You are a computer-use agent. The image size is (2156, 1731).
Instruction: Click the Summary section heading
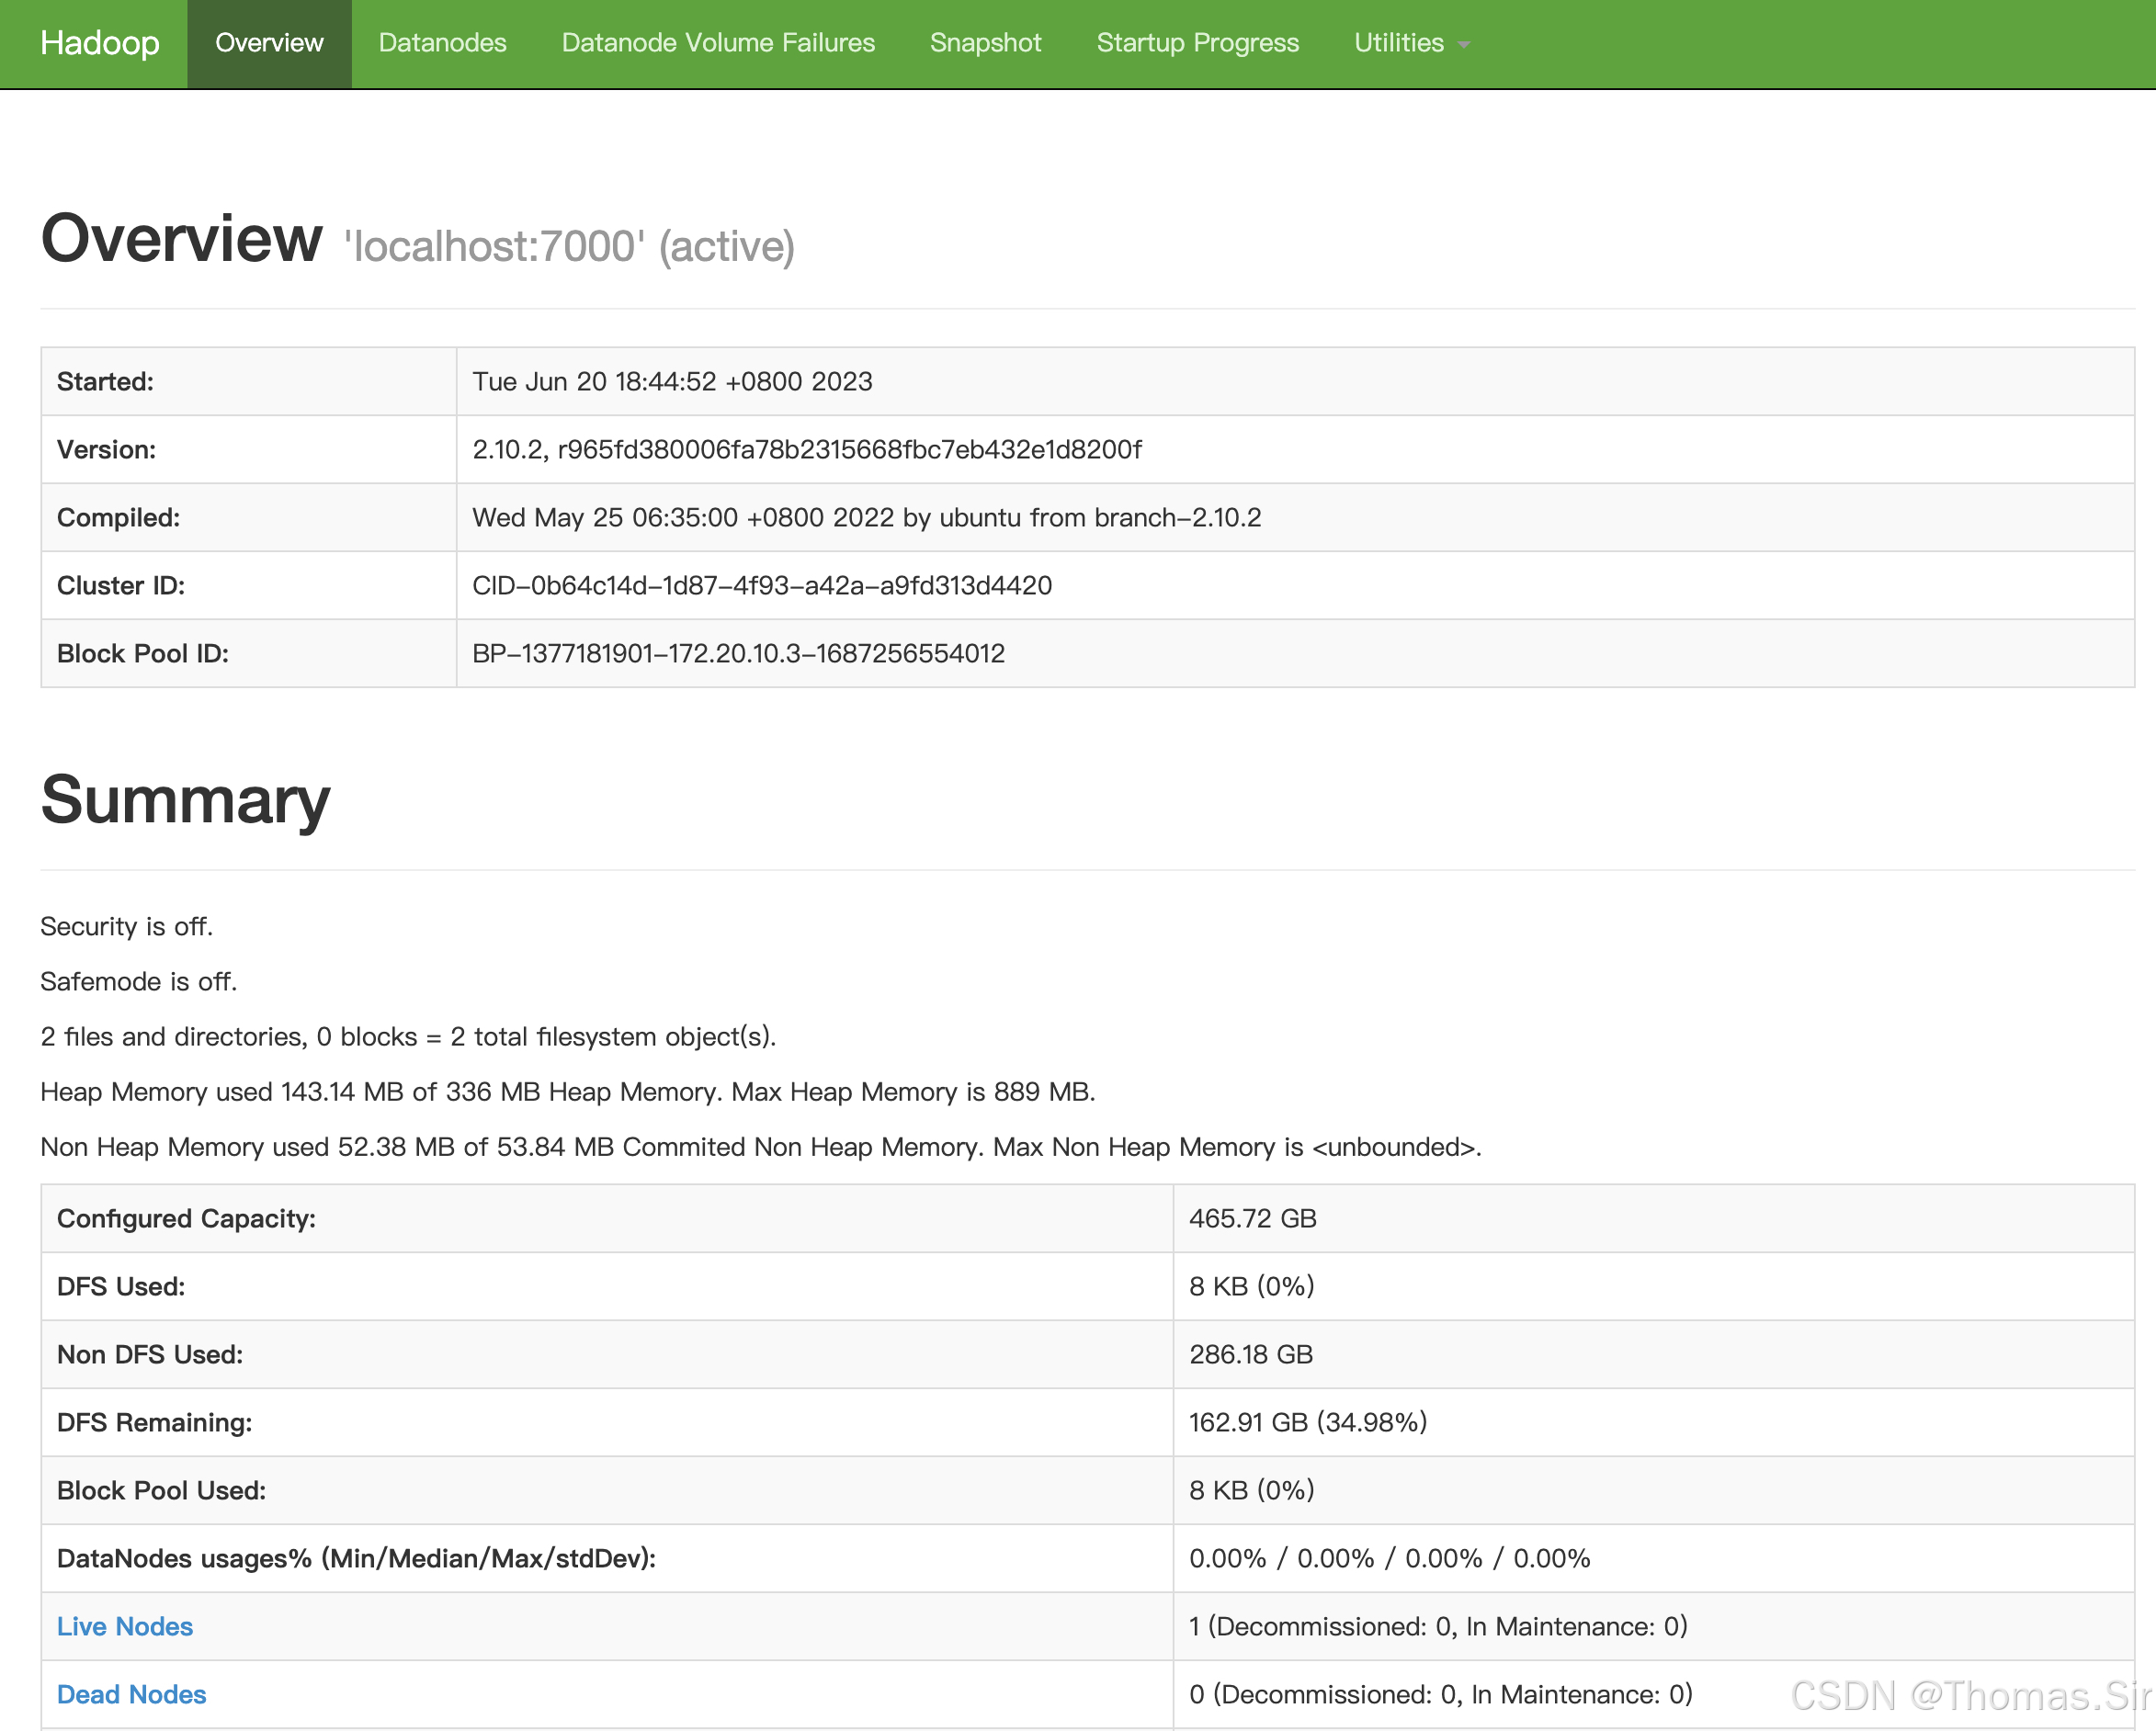[x=185, y=800]
